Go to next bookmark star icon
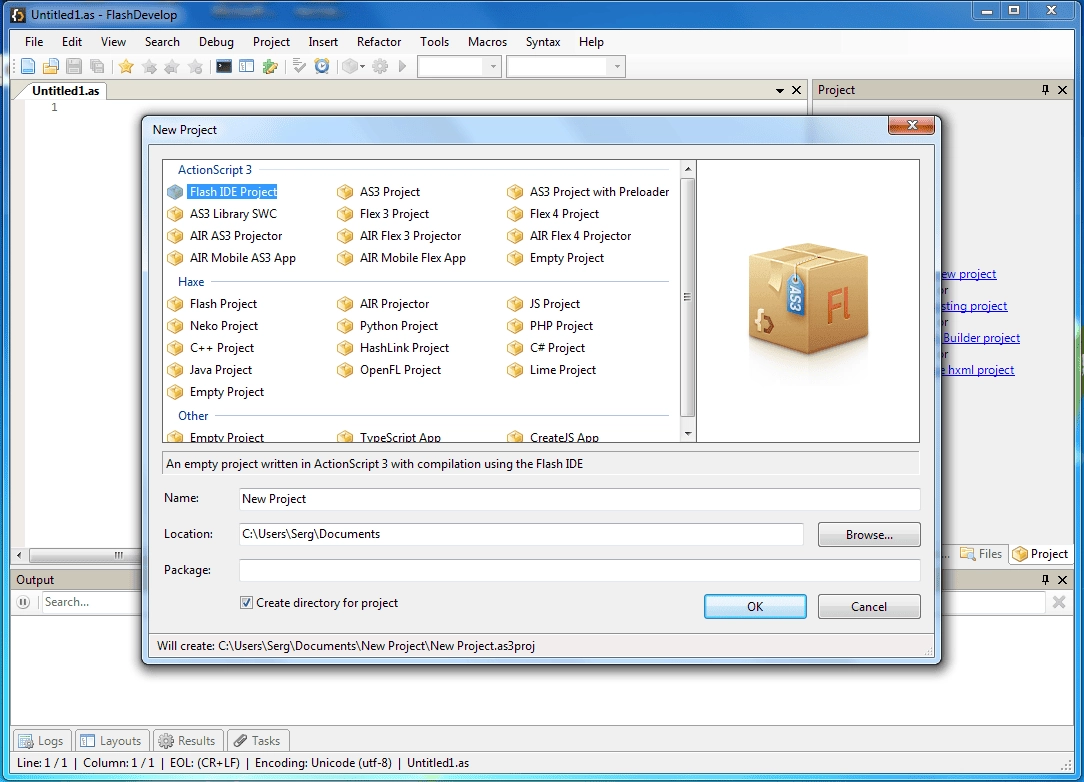 149,66
